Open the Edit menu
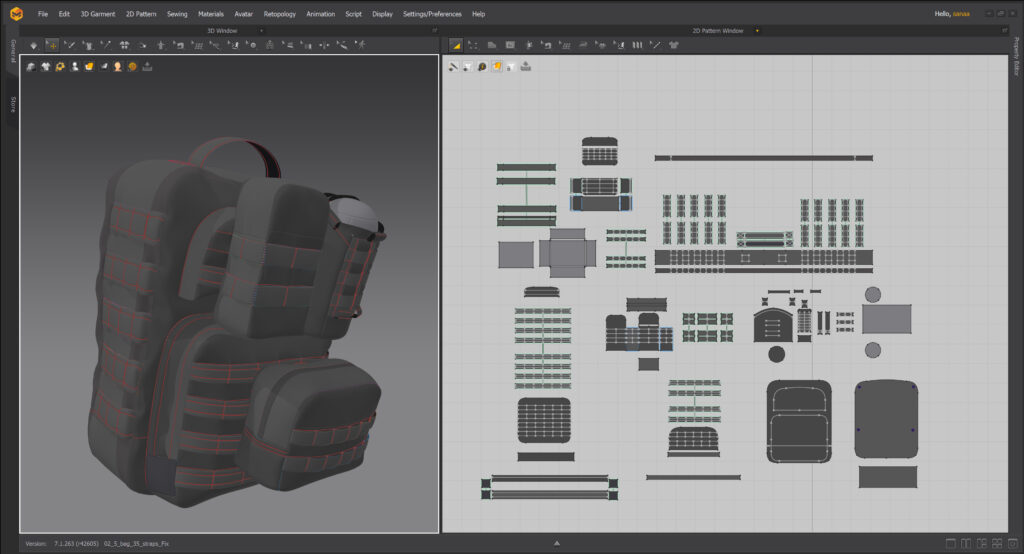The width and height of the screenshot is (1024, 554). point(64,14)
